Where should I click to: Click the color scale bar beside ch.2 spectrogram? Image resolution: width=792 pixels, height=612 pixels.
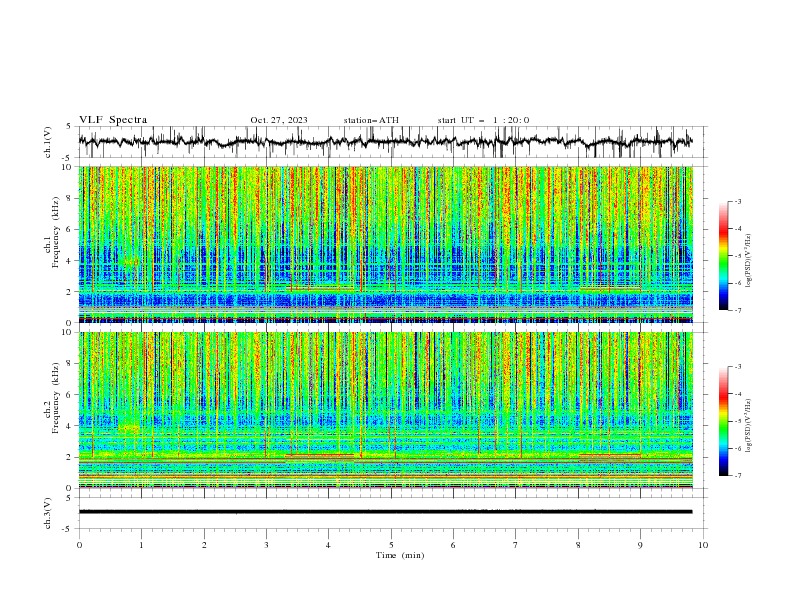pos(723,421)
